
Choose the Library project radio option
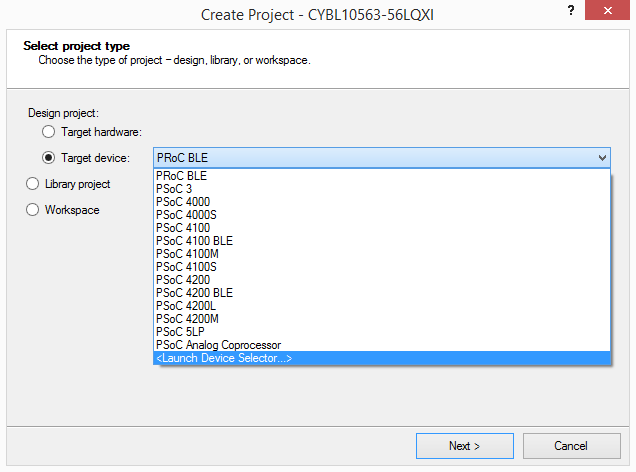(33, 184)
